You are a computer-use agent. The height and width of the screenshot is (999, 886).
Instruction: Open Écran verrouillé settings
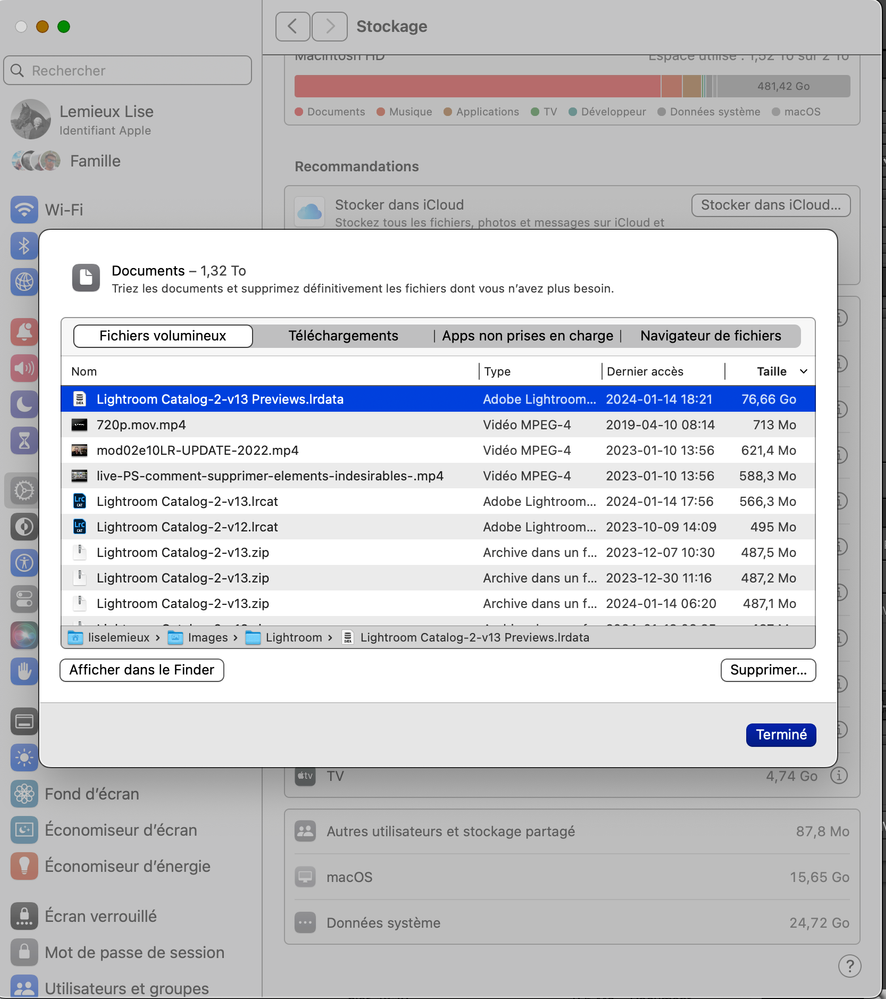[x=83, y=916]
